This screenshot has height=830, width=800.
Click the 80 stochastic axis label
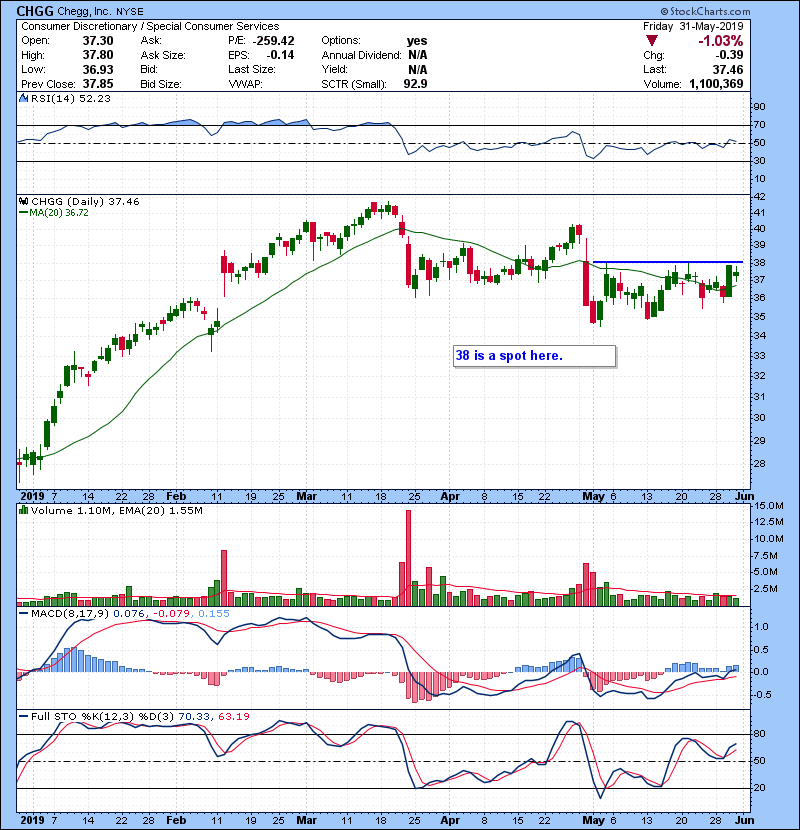[759, 734]
